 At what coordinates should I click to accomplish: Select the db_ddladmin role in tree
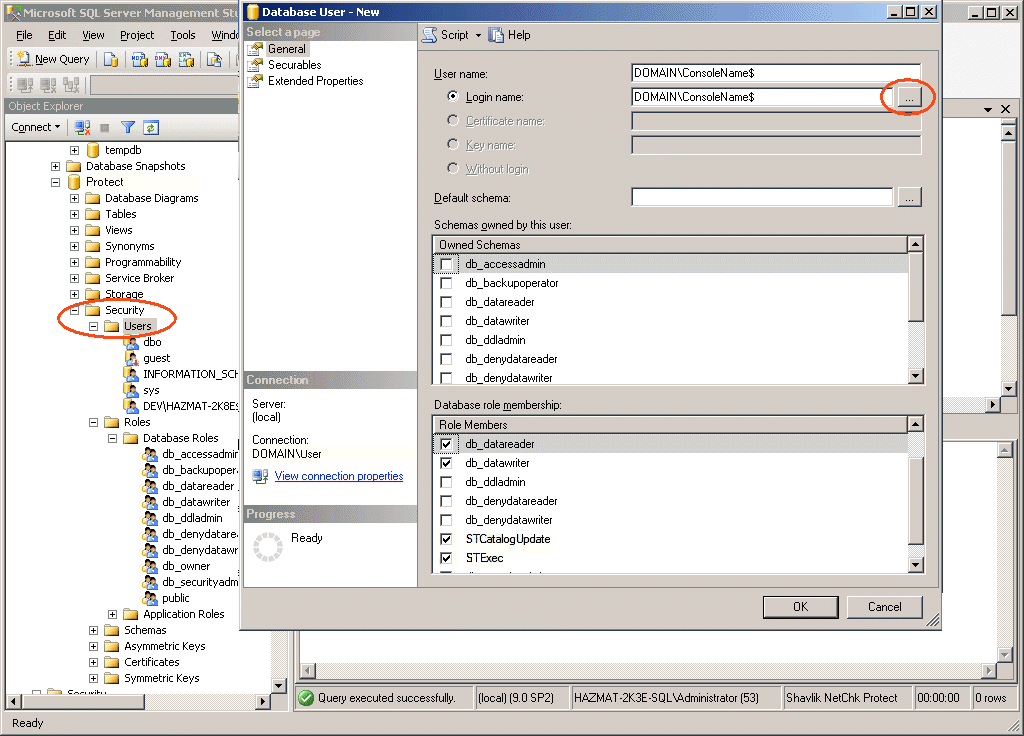[x=192, y=518]
